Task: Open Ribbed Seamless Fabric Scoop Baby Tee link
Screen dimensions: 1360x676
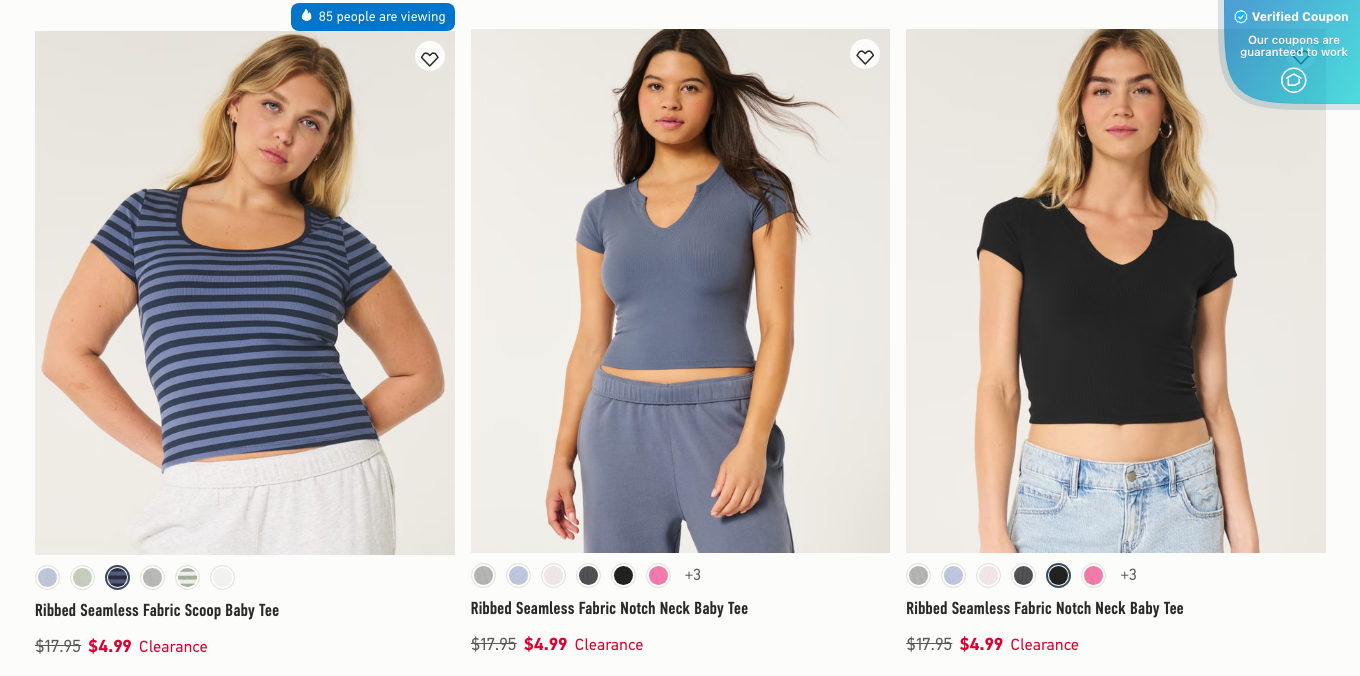Action: [x=157, y=610]
